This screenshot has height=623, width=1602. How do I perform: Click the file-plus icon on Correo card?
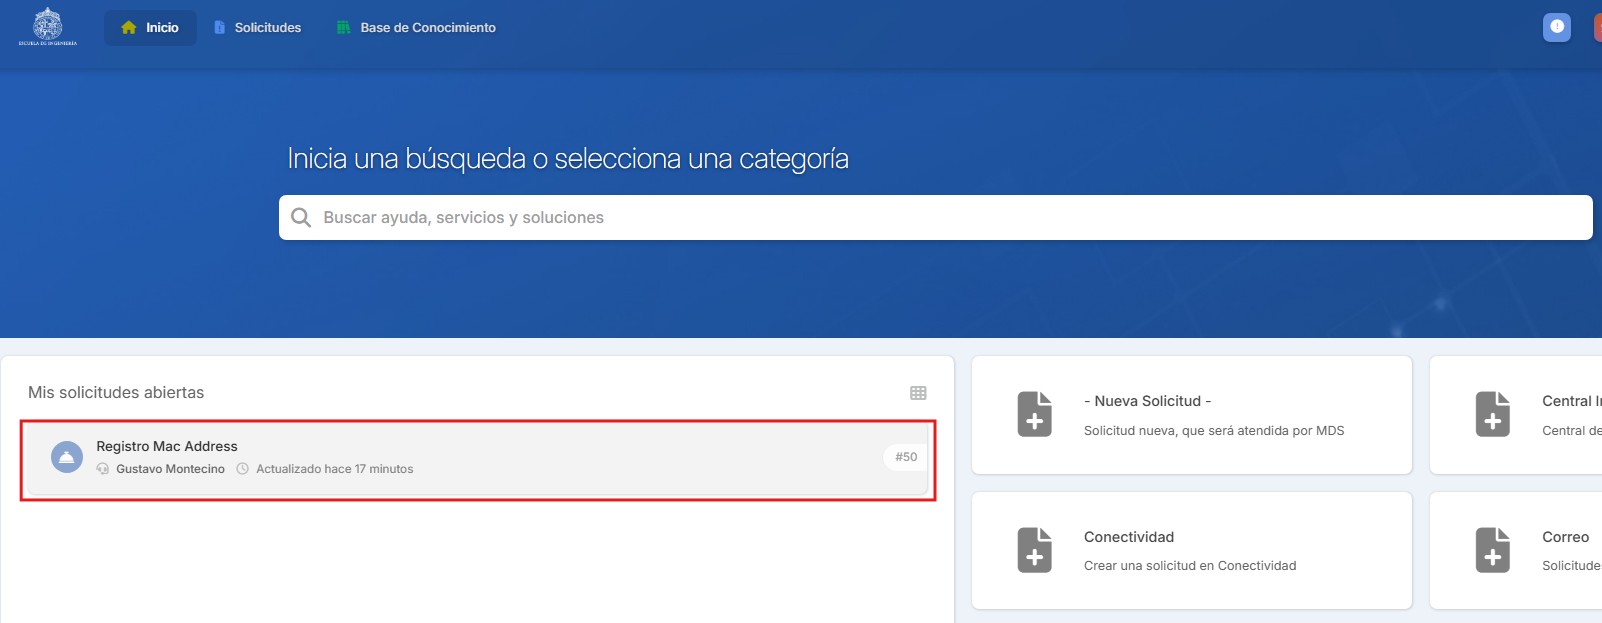pyautogui.click(x=1492, y=550)
